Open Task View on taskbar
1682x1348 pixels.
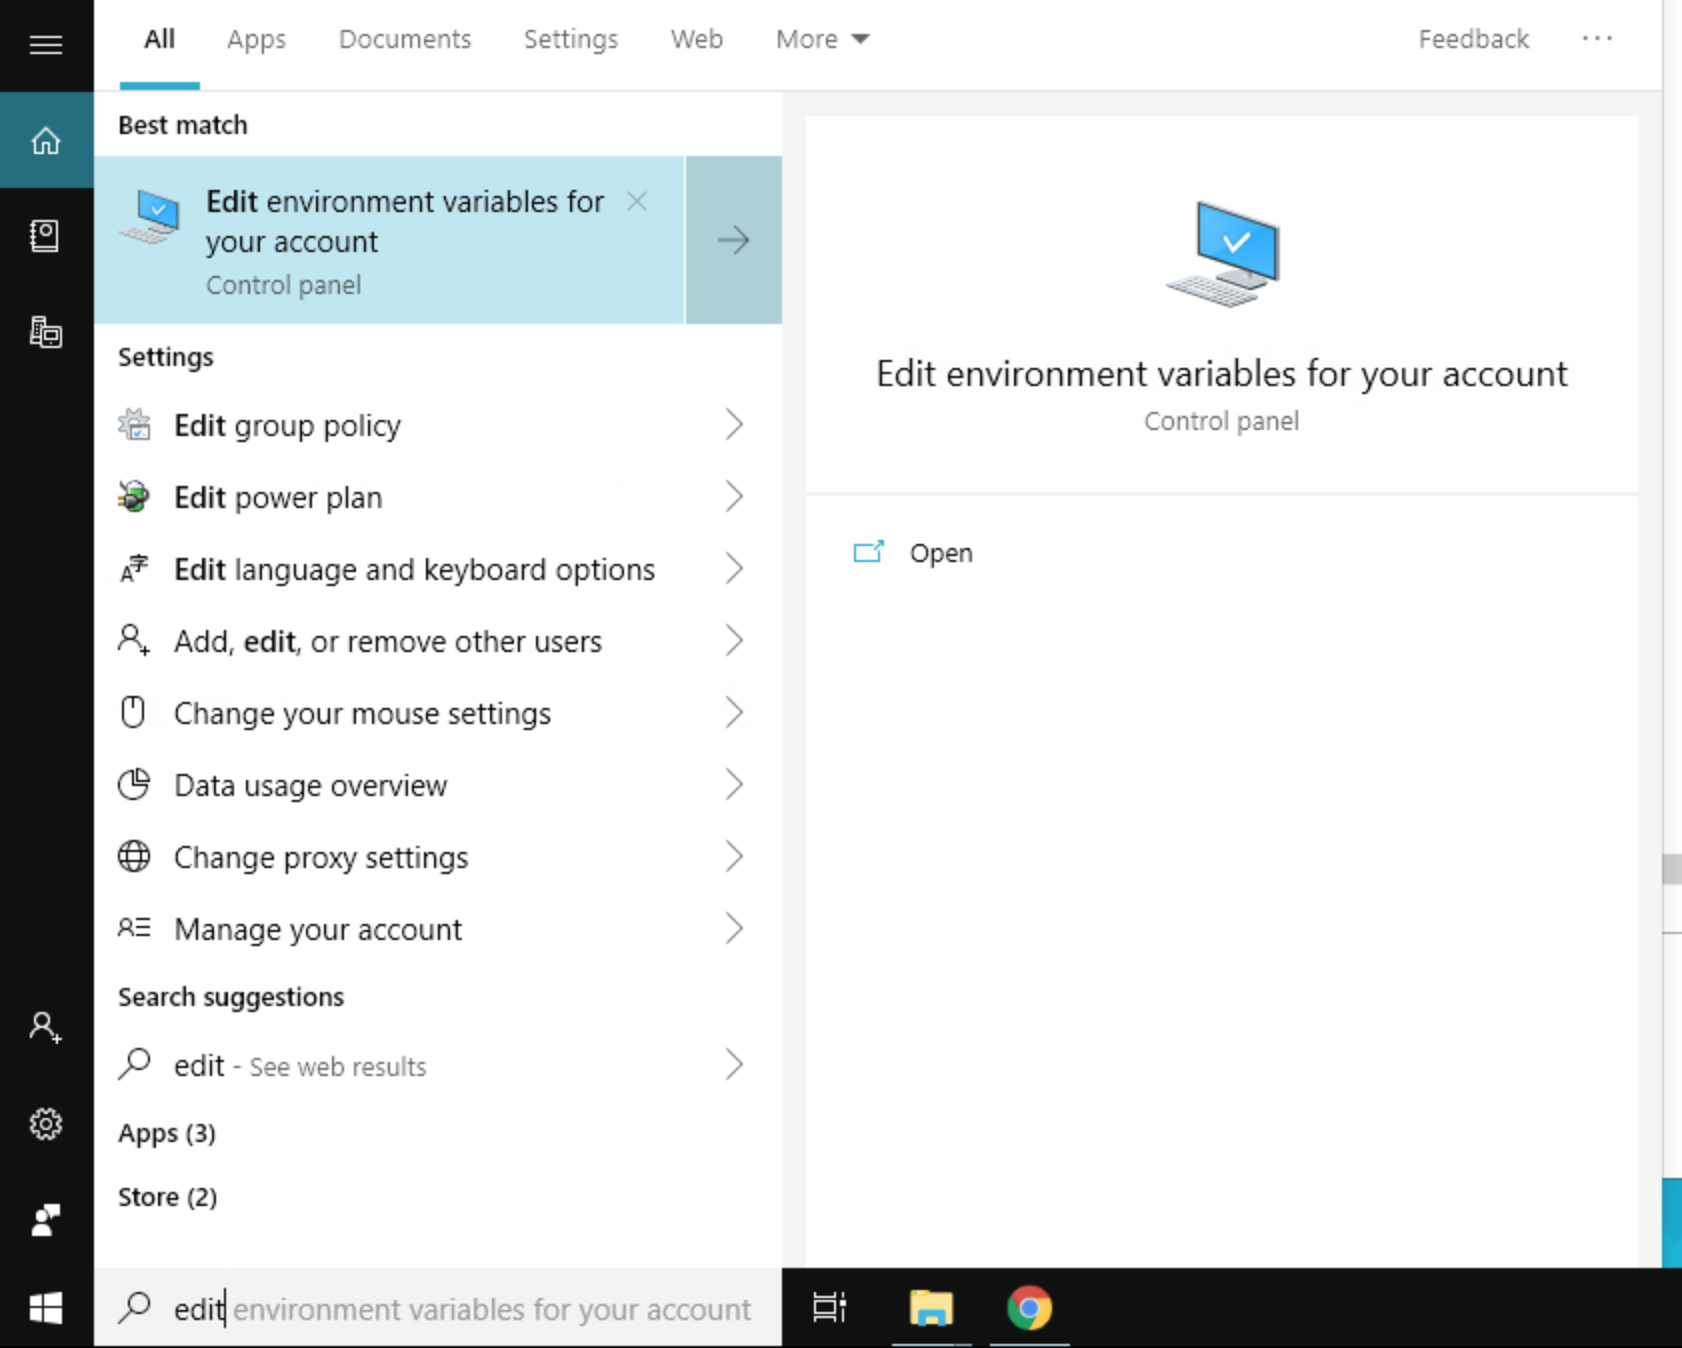[829, 1307]
